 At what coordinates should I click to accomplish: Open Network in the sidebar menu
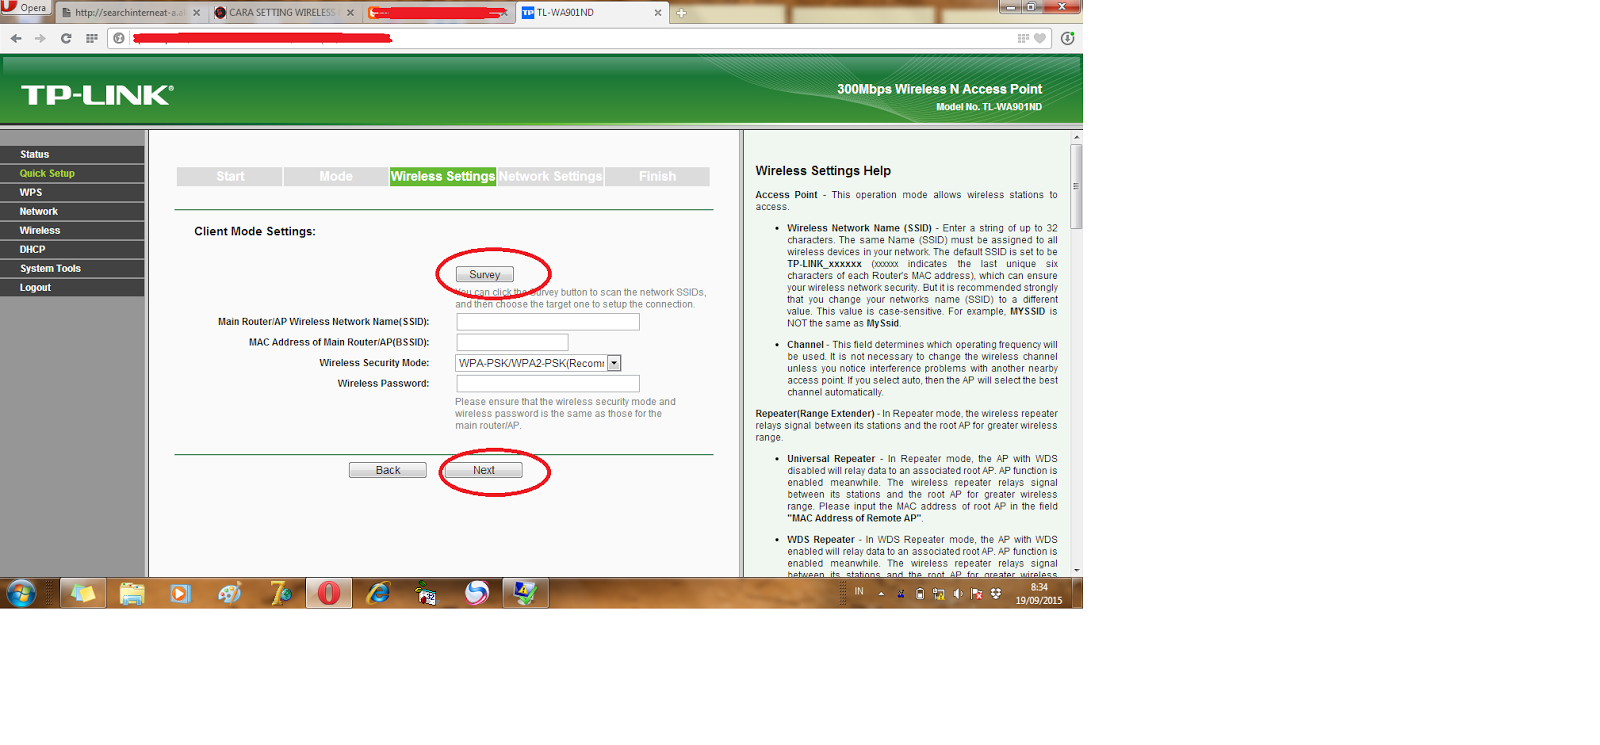[72, 211]
